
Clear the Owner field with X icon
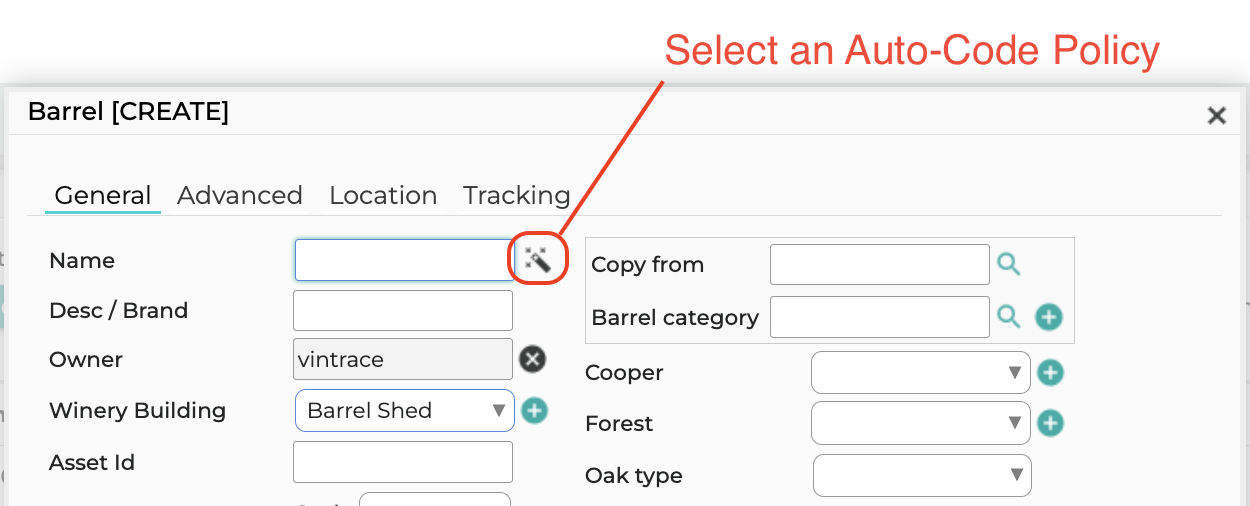533,359
